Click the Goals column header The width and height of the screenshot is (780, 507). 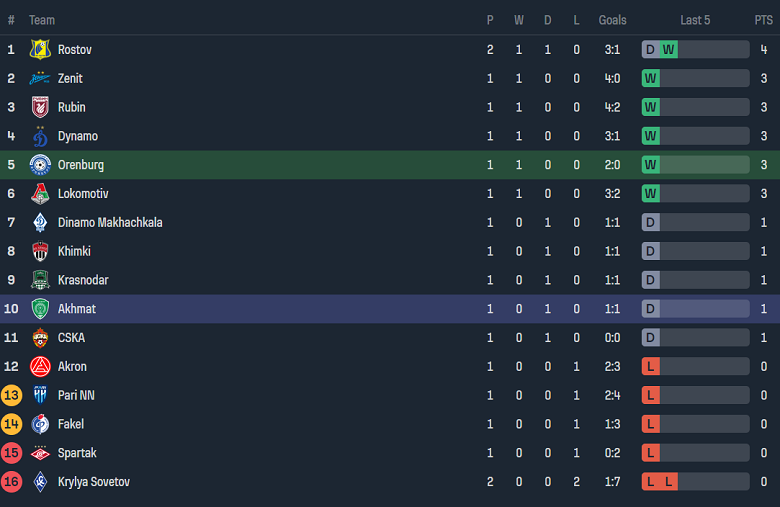[x=612, y=20]
